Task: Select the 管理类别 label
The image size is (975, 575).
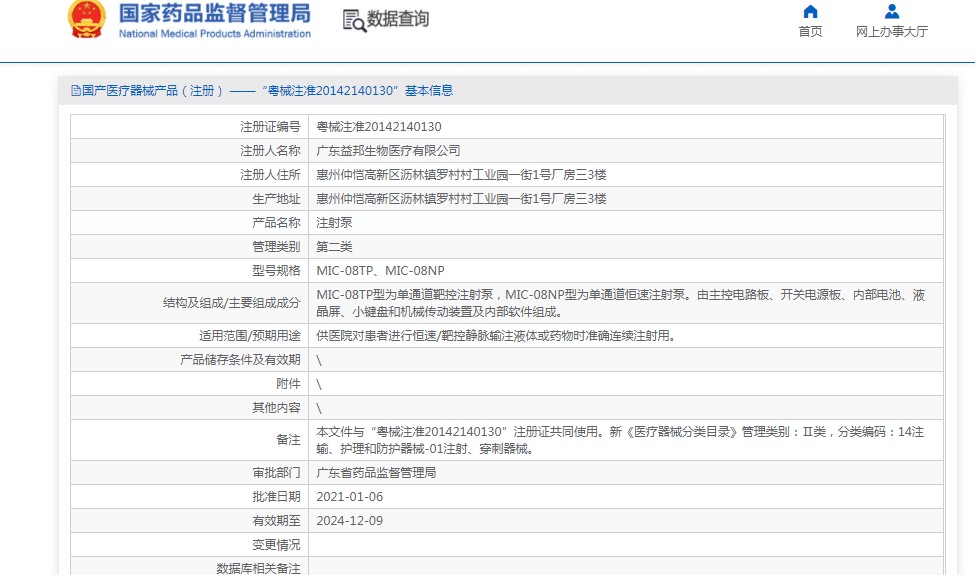Action: point(276,247)
